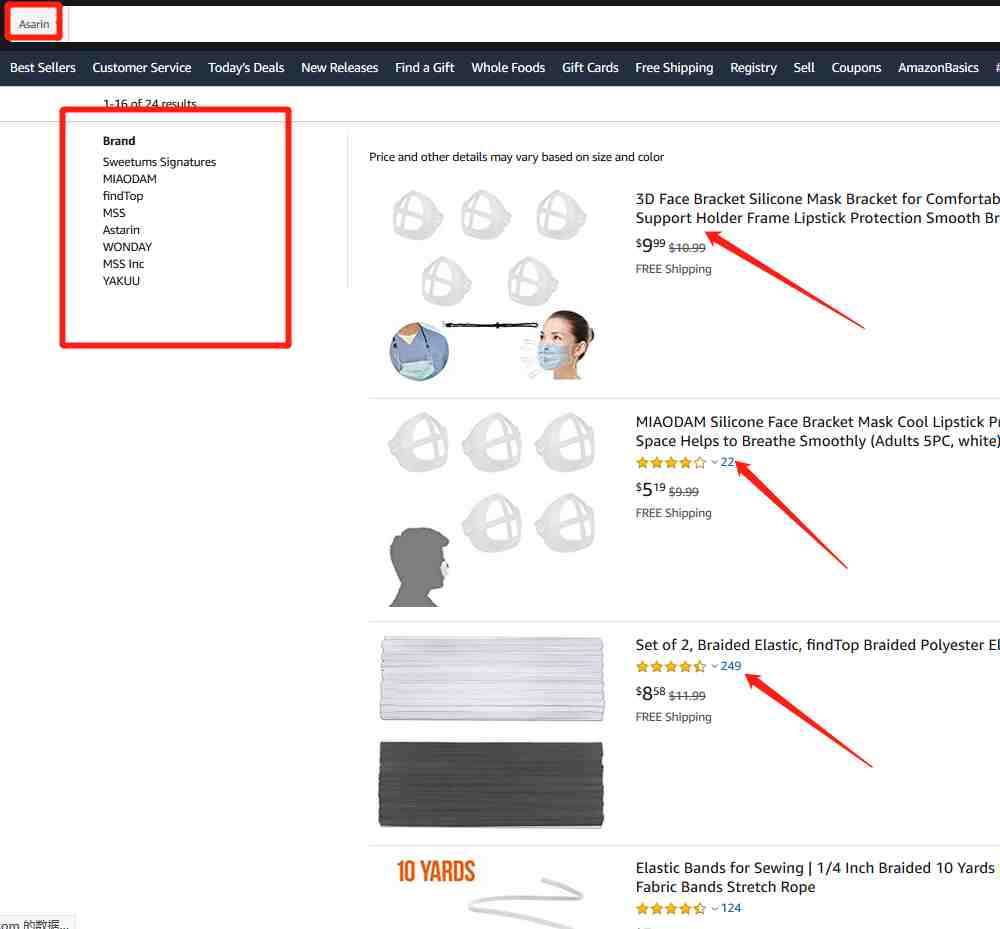The width and height of the screenshot is (1000, 929).
Task: Go to Customer Service page
Action: pos(142,68)
